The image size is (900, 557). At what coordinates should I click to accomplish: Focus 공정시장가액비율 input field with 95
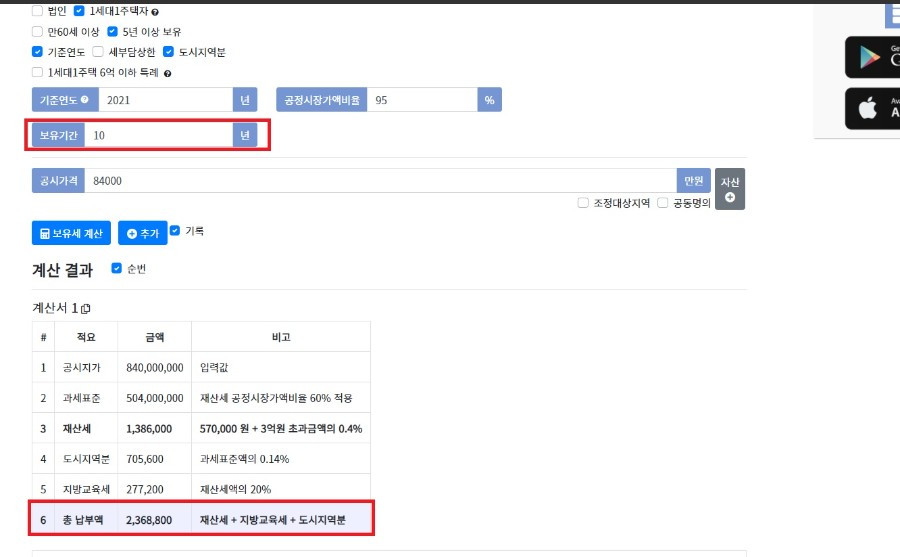point(422,100)
